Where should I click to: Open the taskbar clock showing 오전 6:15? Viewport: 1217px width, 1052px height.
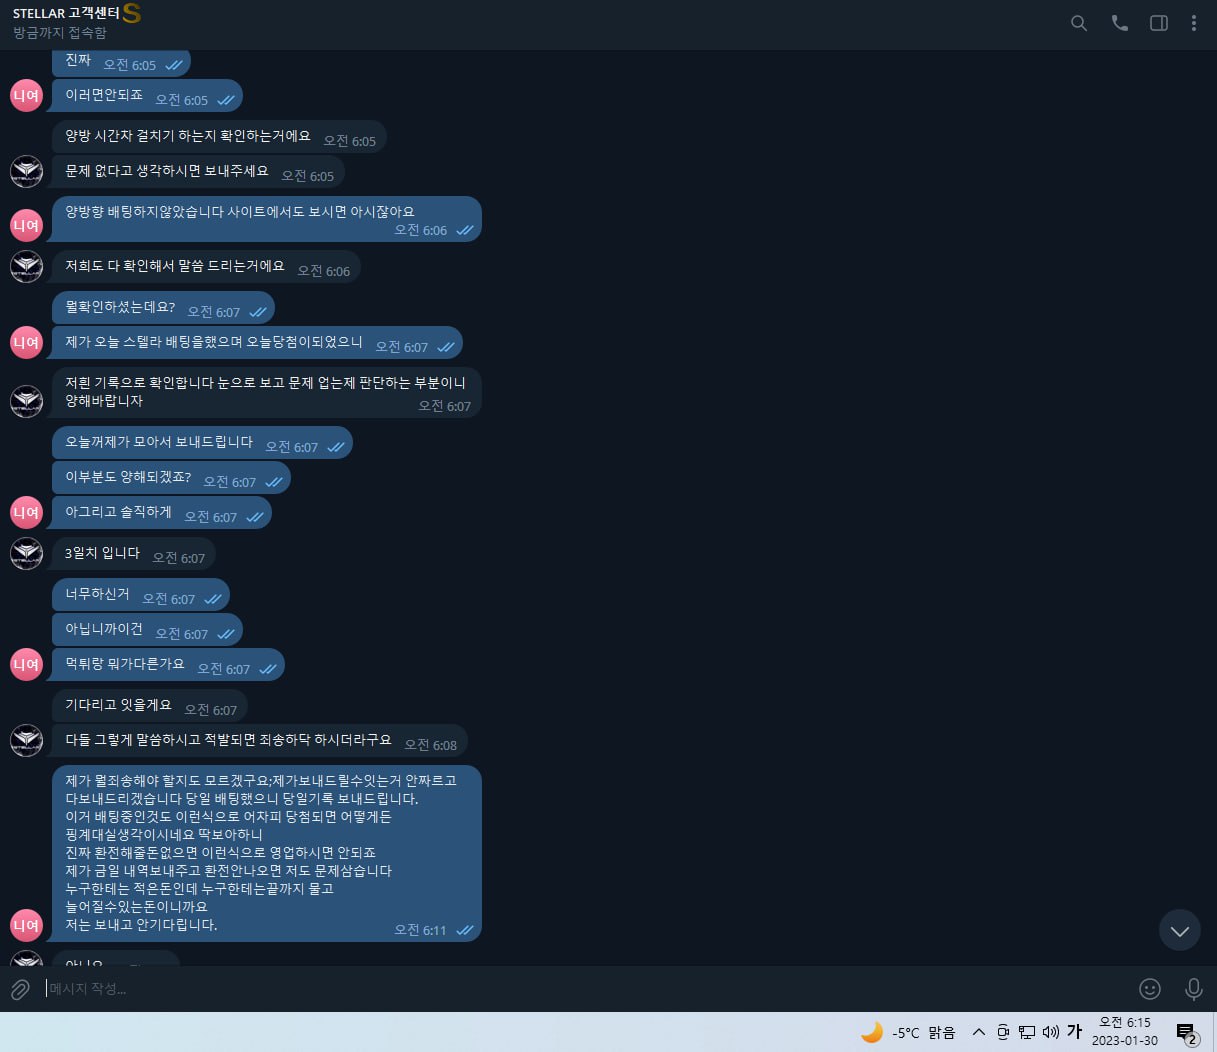tap(1125, 1031)
